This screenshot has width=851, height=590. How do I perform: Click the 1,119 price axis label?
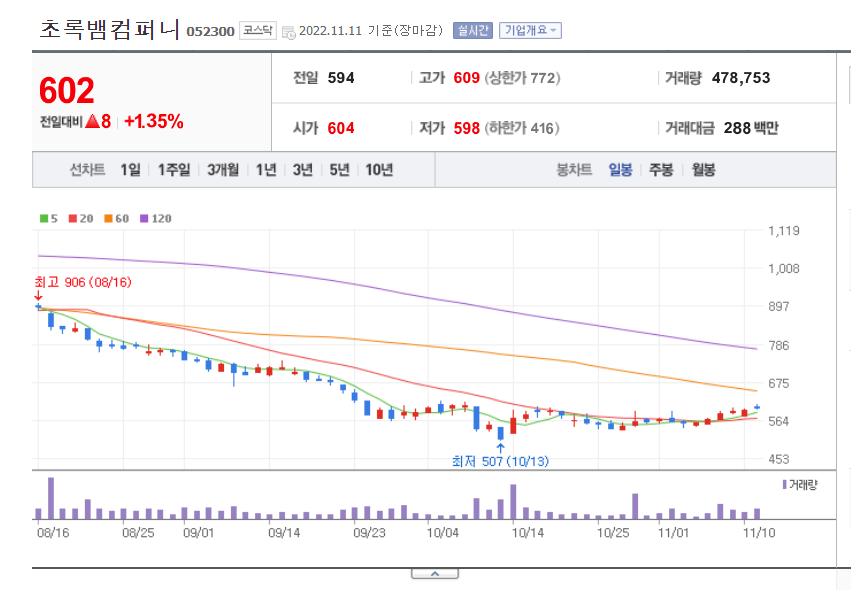point(784,231)
